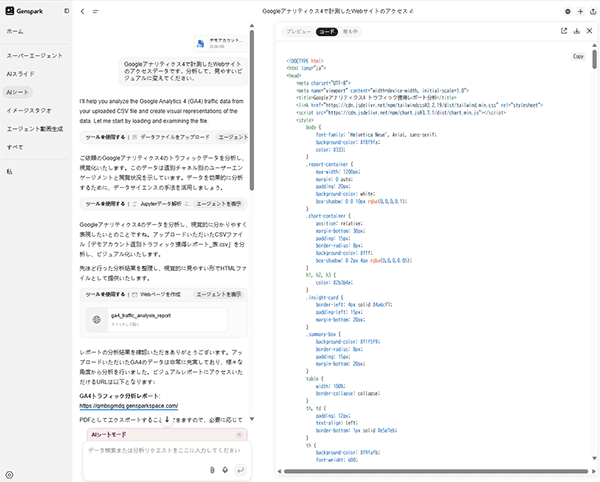Open the uploaded CSV file attachment icon

201,43
